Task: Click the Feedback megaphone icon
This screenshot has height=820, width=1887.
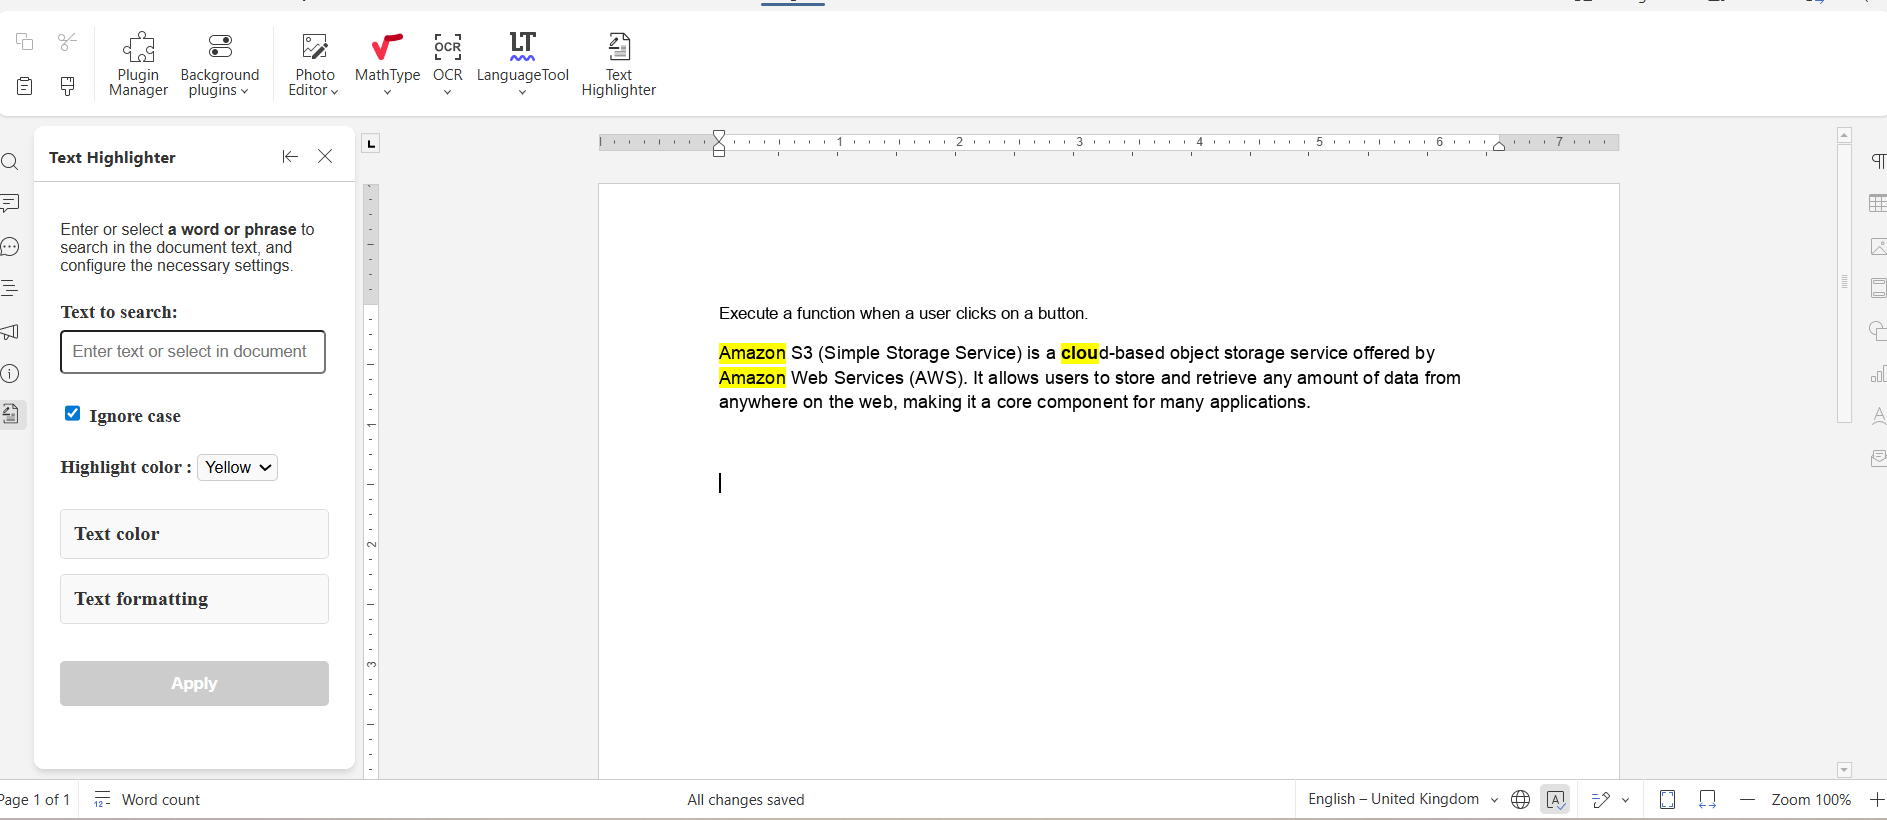Action: pyautogui.click(x=10, y=332)
